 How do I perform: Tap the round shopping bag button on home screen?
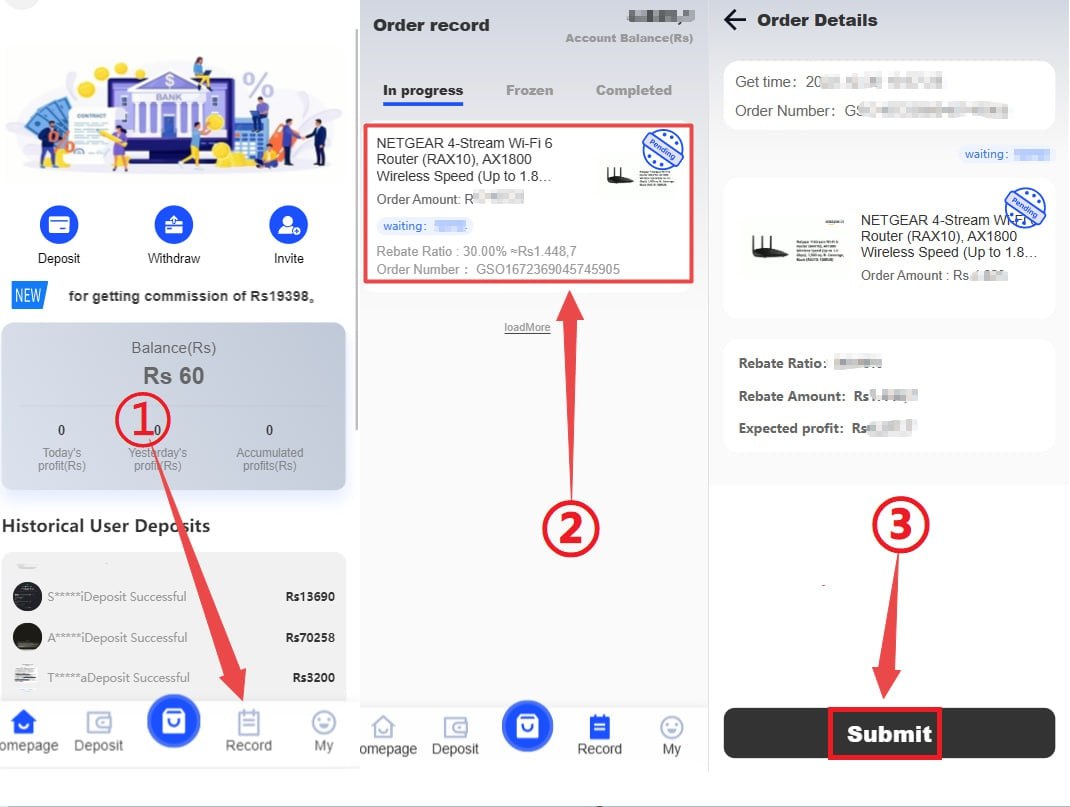[x=173, y=720]
